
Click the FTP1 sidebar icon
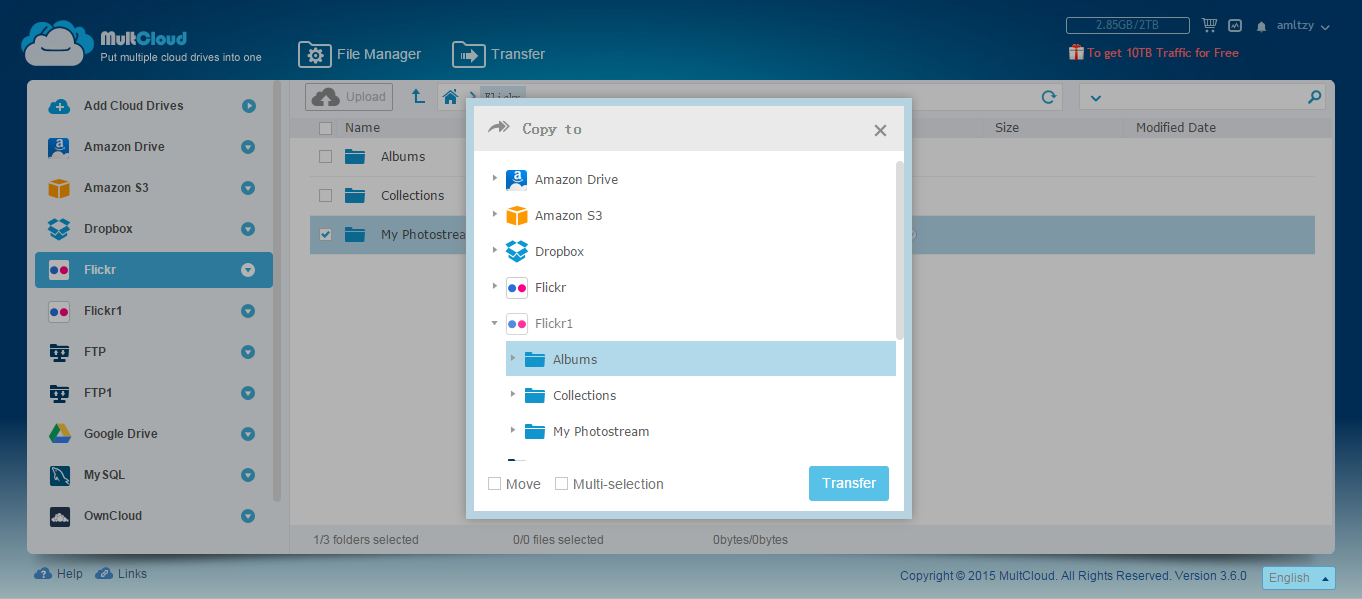pos(59,393)
